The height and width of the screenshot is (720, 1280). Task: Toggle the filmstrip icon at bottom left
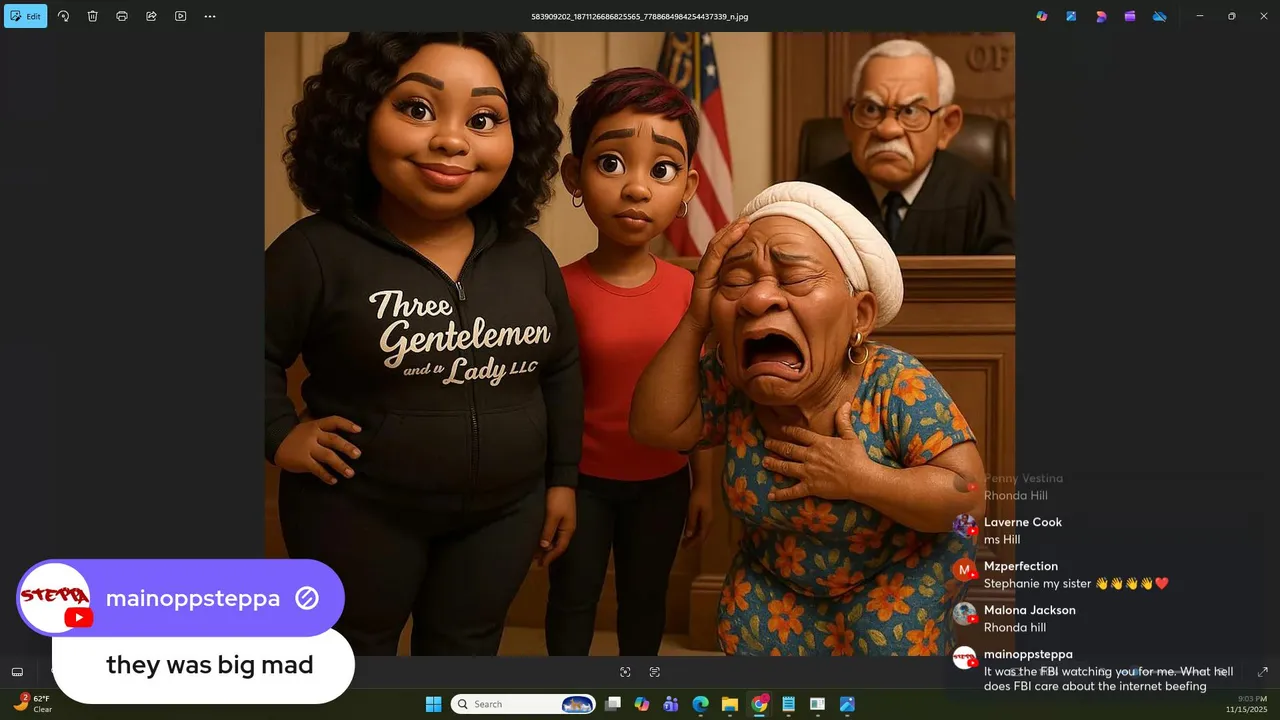pos(17,672)
